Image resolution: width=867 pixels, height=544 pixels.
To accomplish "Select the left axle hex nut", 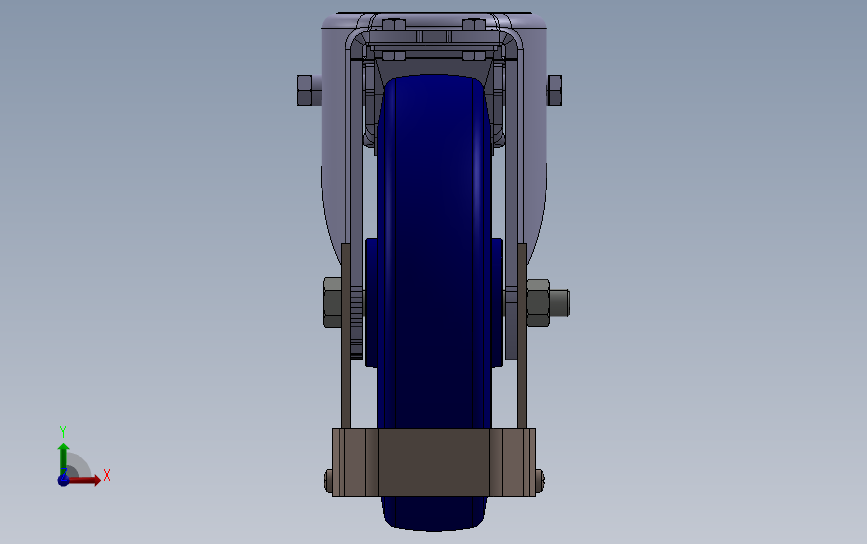I will [332, 303].
